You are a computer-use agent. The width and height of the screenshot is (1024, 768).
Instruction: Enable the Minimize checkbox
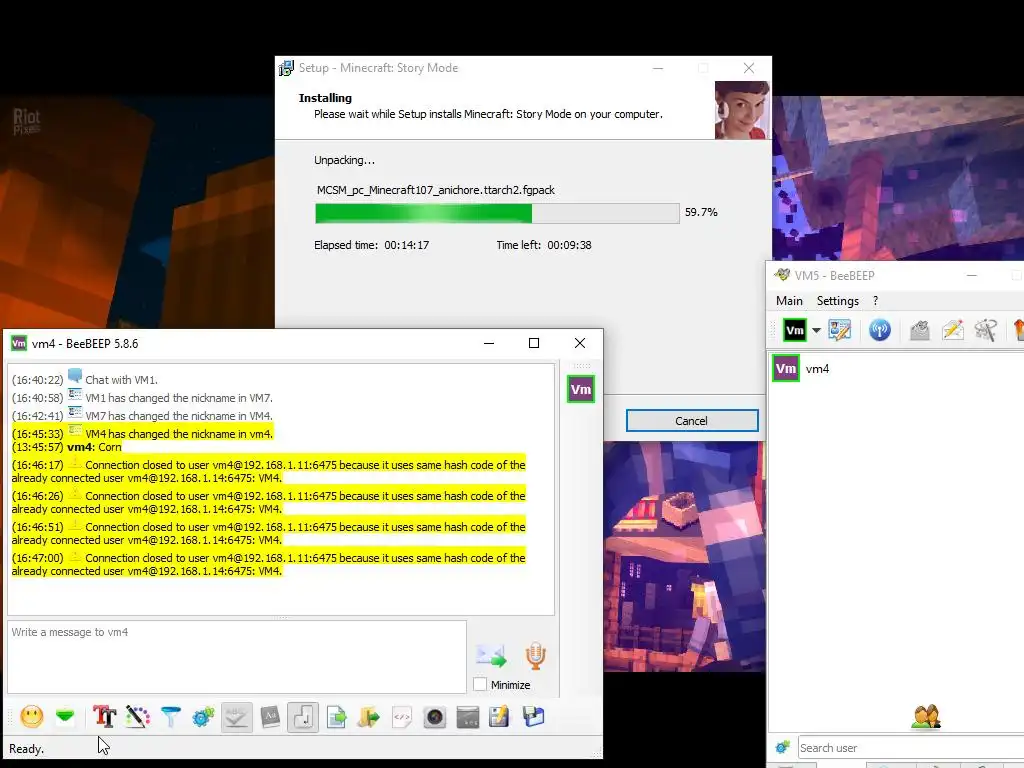pos(480,684)
